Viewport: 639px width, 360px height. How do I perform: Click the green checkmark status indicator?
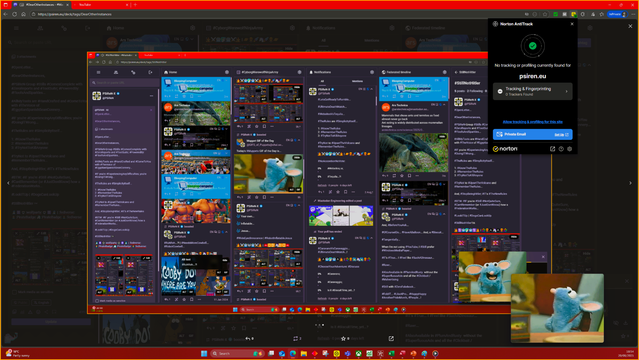point(532,46)
